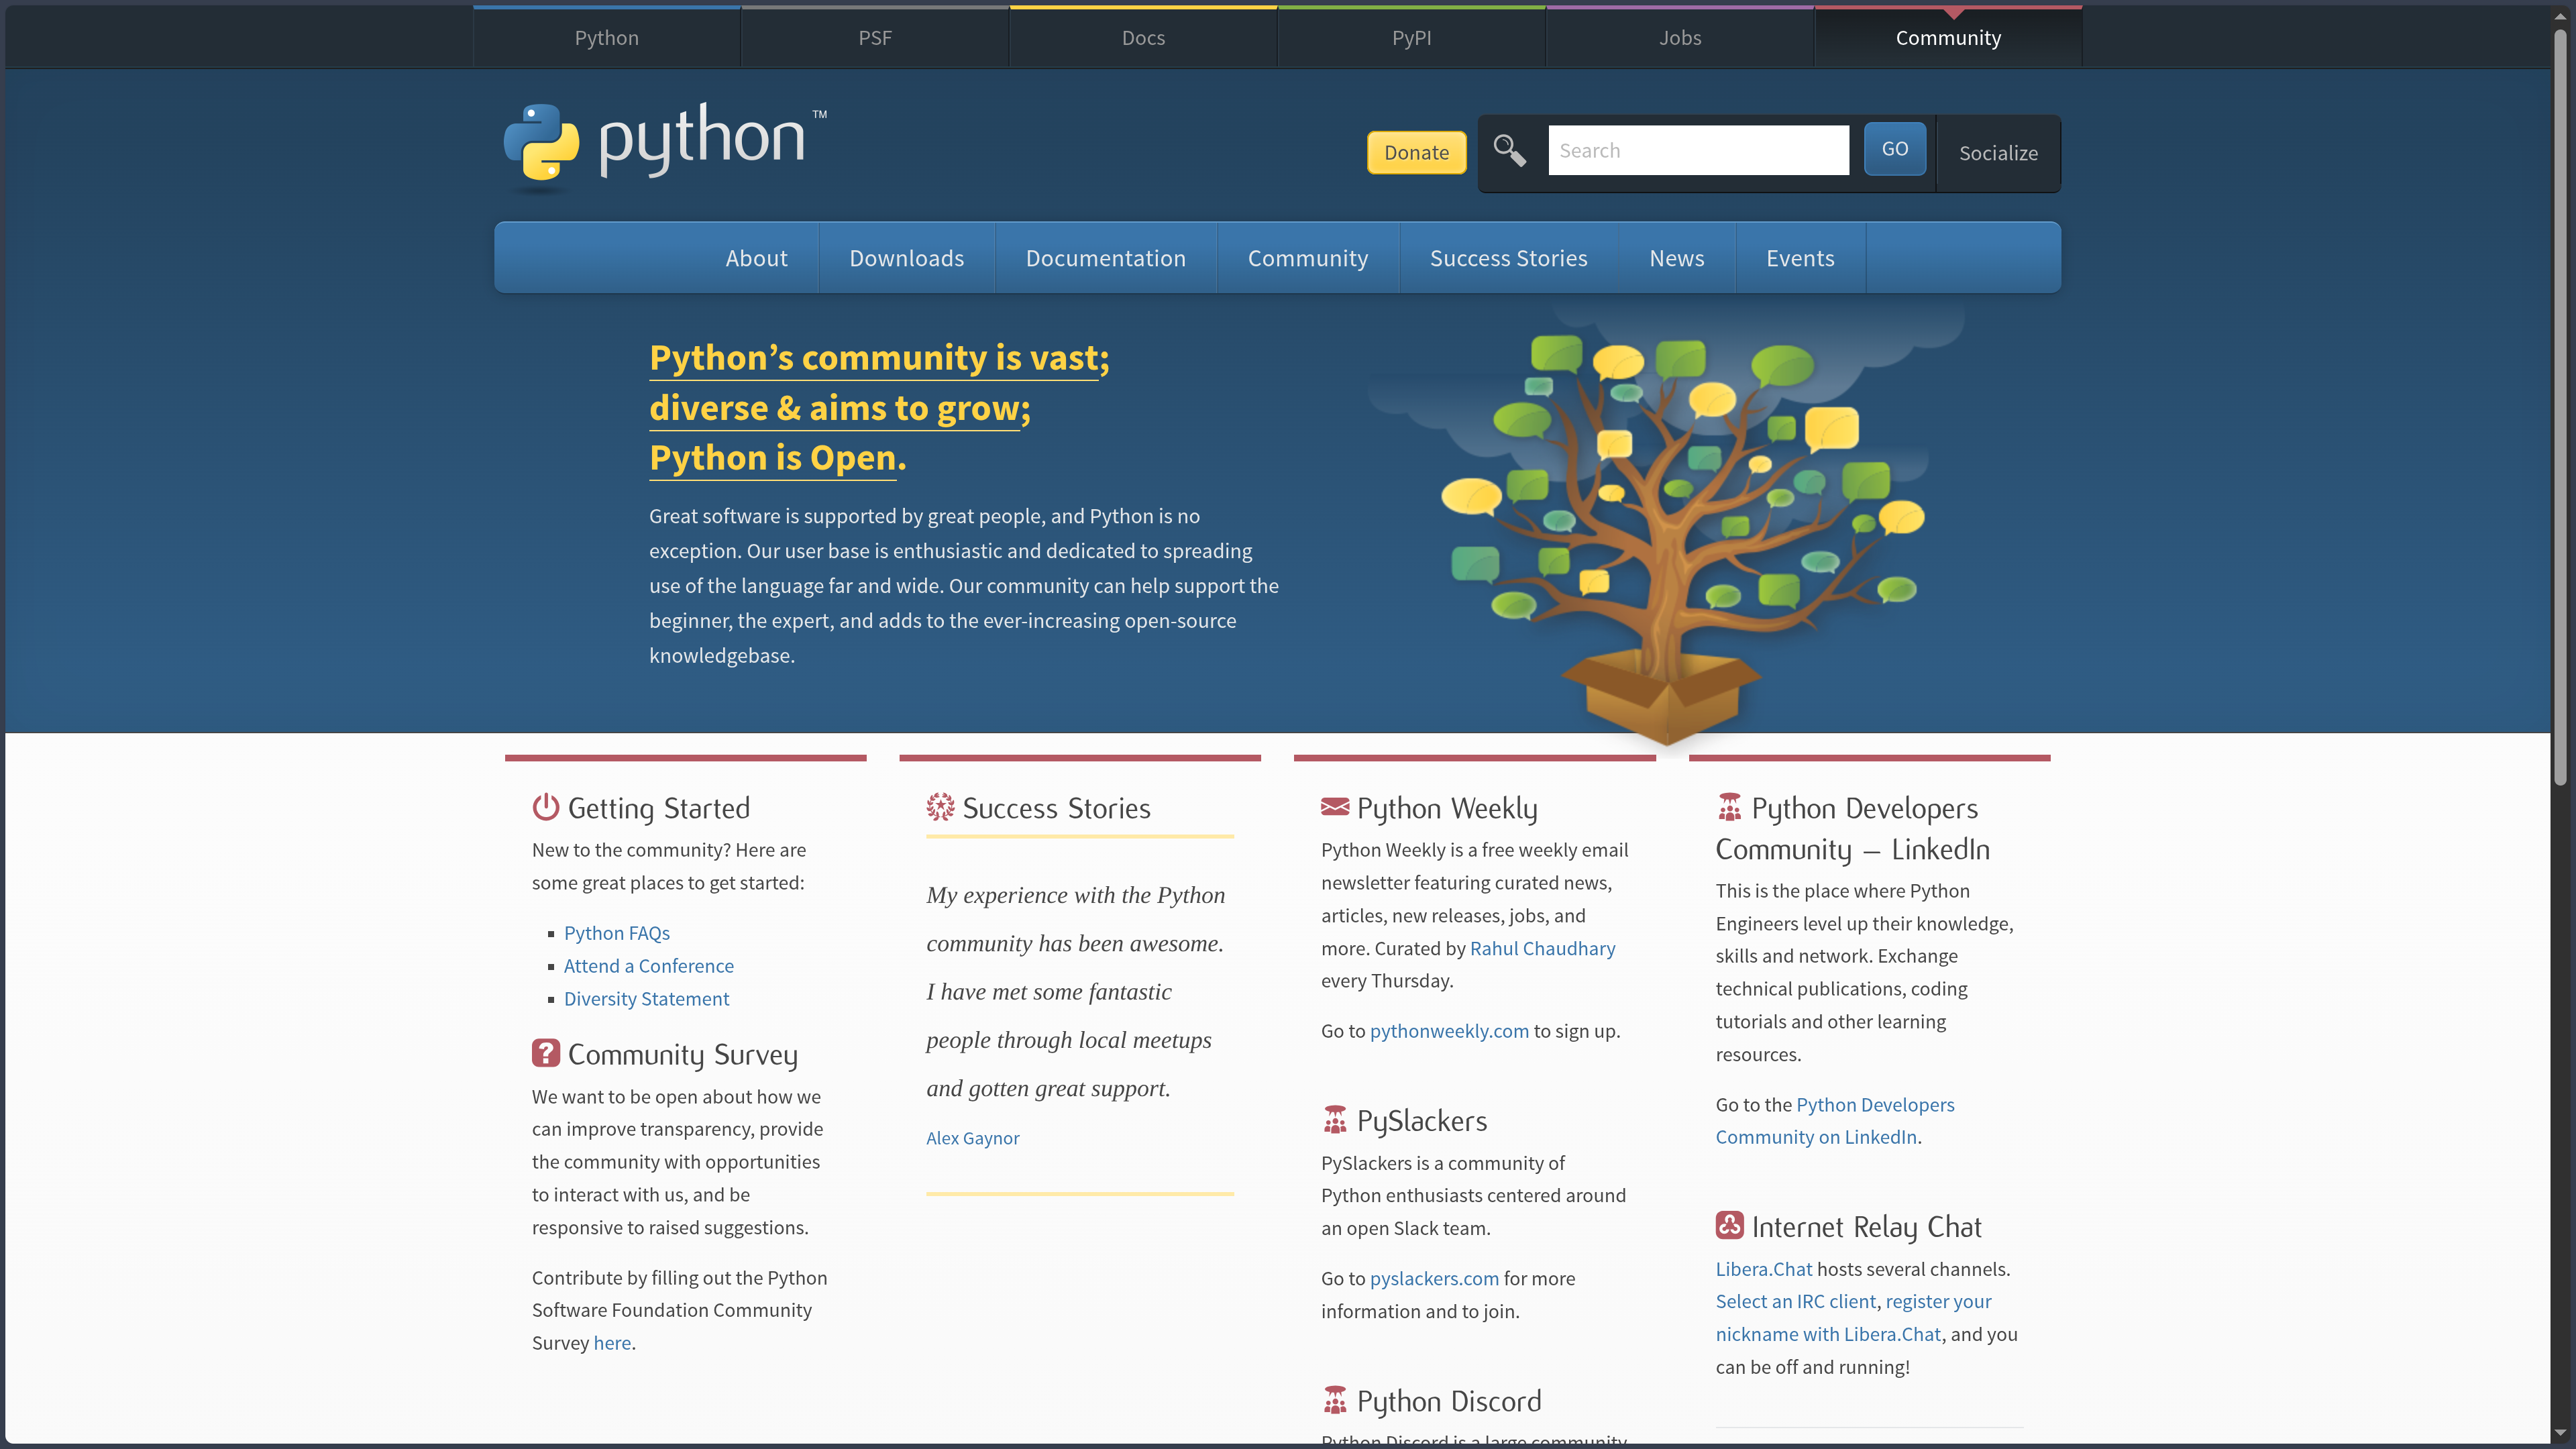
Task: Click the PySlackers people icon
Action: (x=1335, y=1119)
